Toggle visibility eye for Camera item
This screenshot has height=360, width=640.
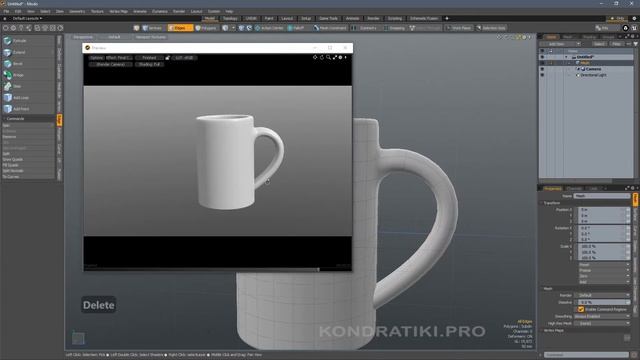(x=542, y=69)
